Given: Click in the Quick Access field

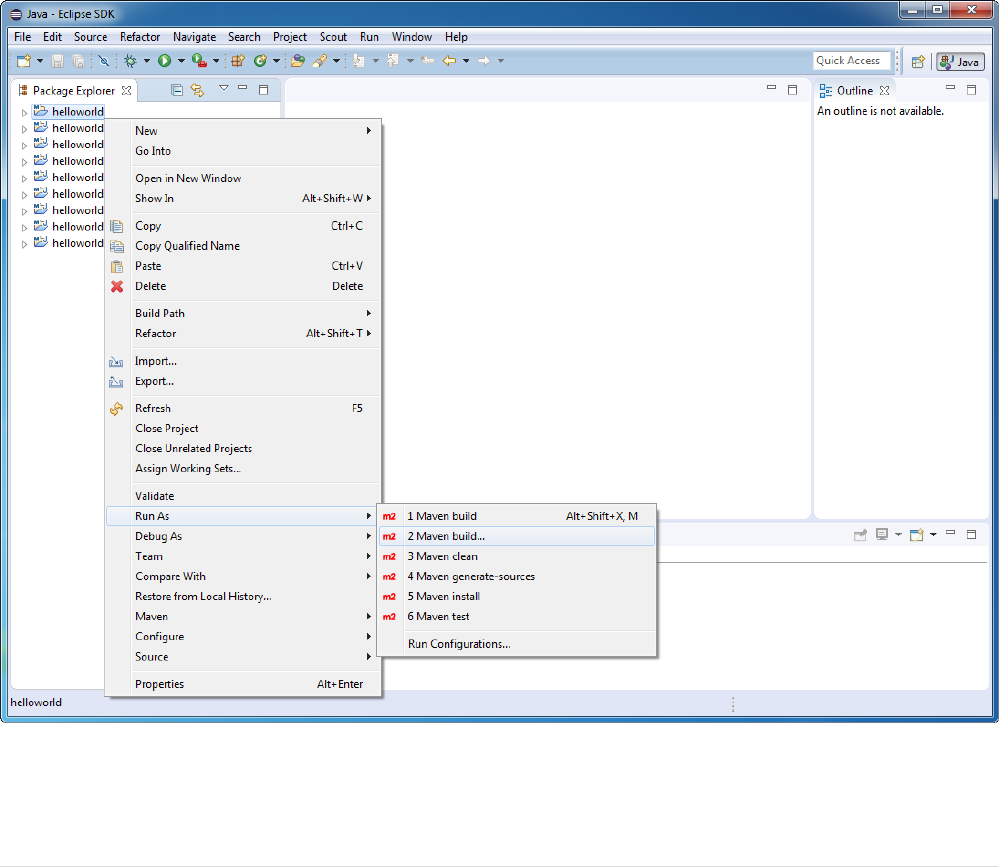Looking at the screenshot, I should (852, 61).
